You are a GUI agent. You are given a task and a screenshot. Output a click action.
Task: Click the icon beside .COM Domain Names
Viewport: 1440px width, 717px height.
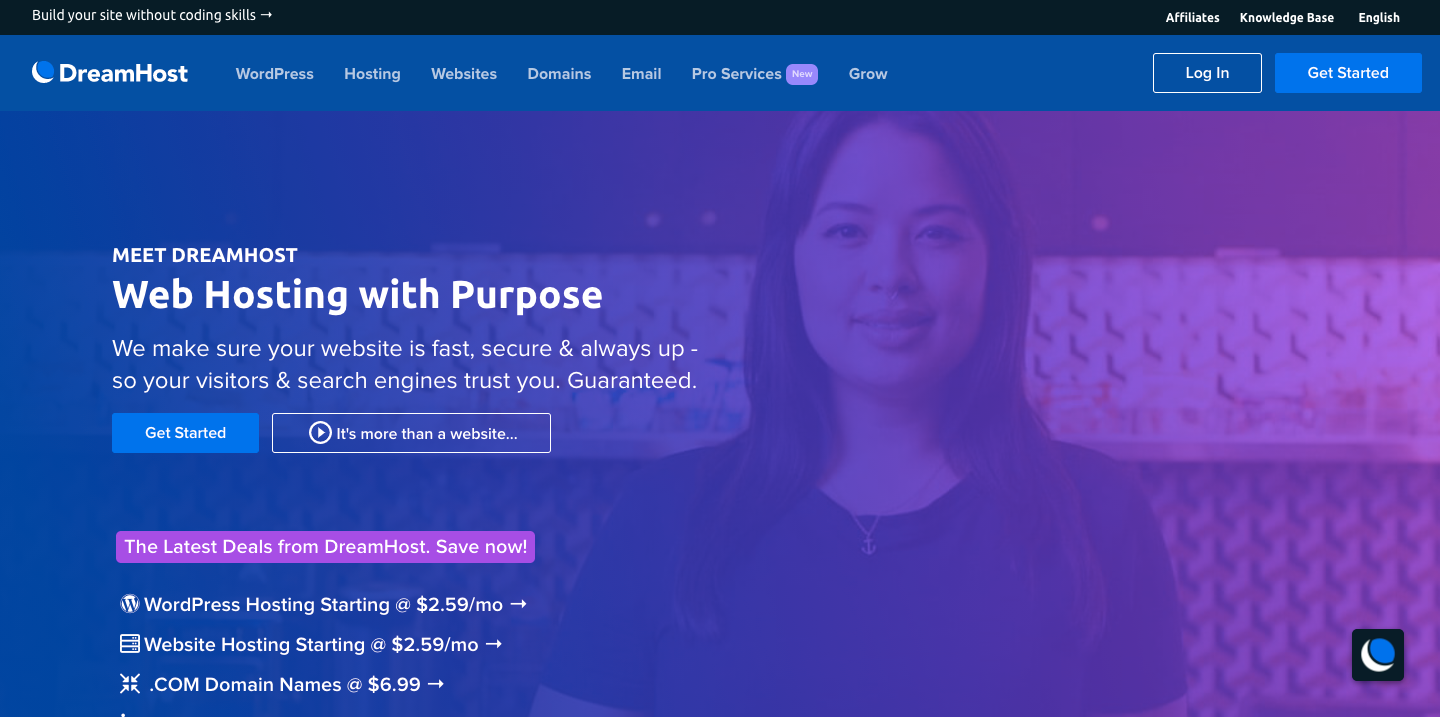pos(130,684)
